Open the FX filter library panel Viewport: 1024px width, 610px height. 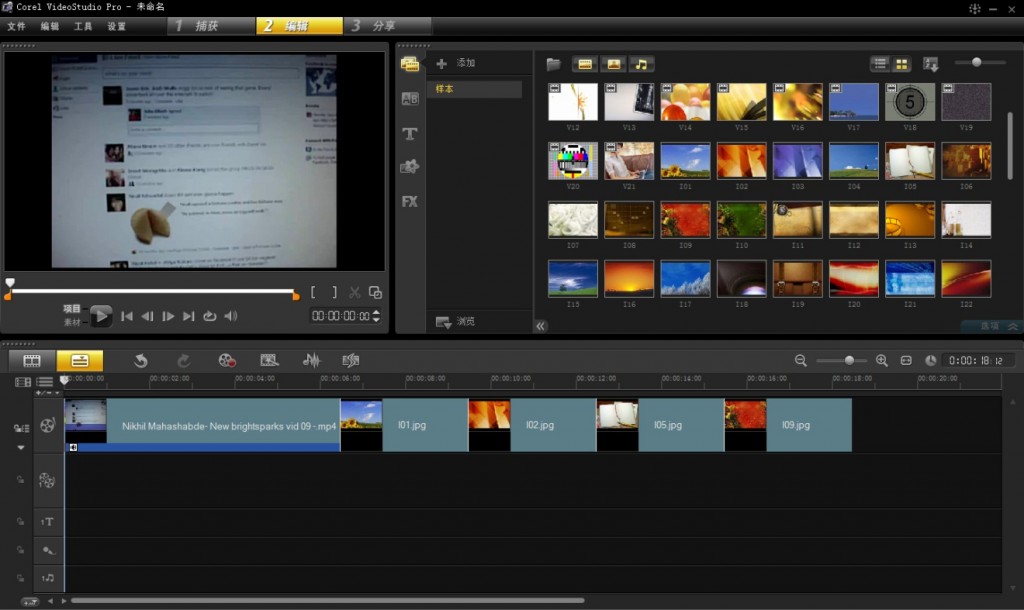pyautogui.click(x=410, y=201)
